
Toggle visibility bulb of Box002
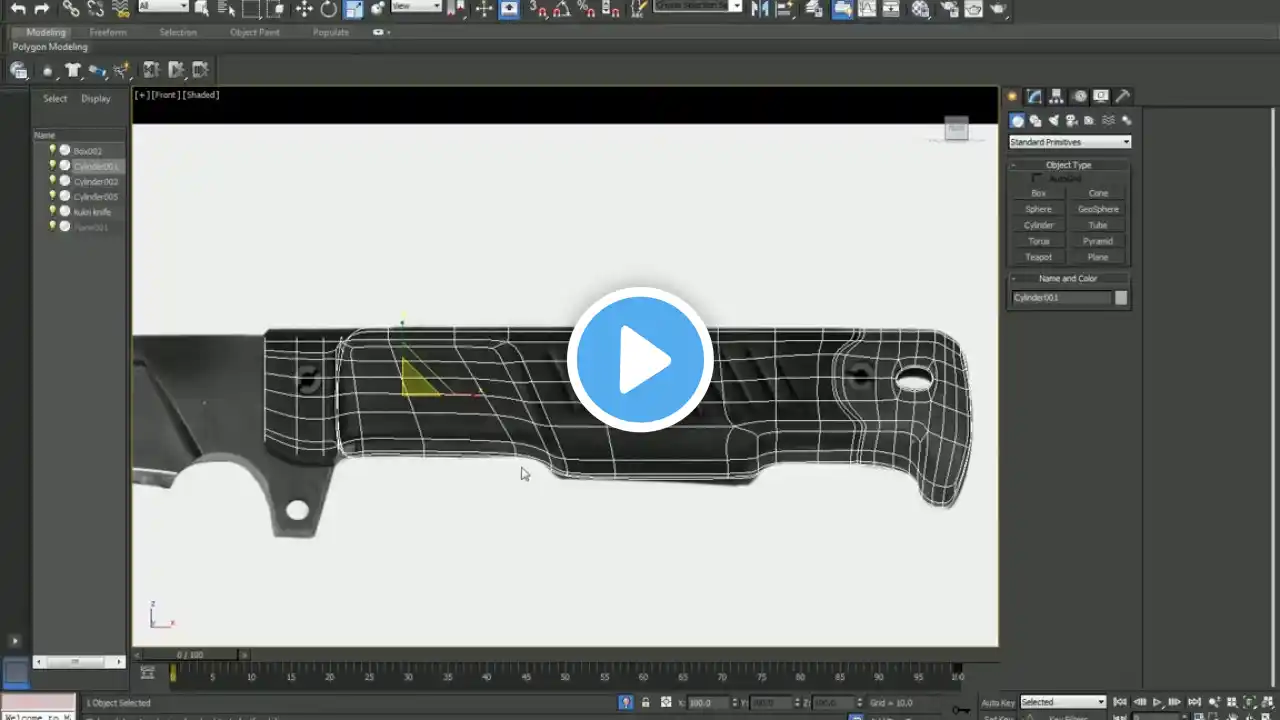pos(53,150)
